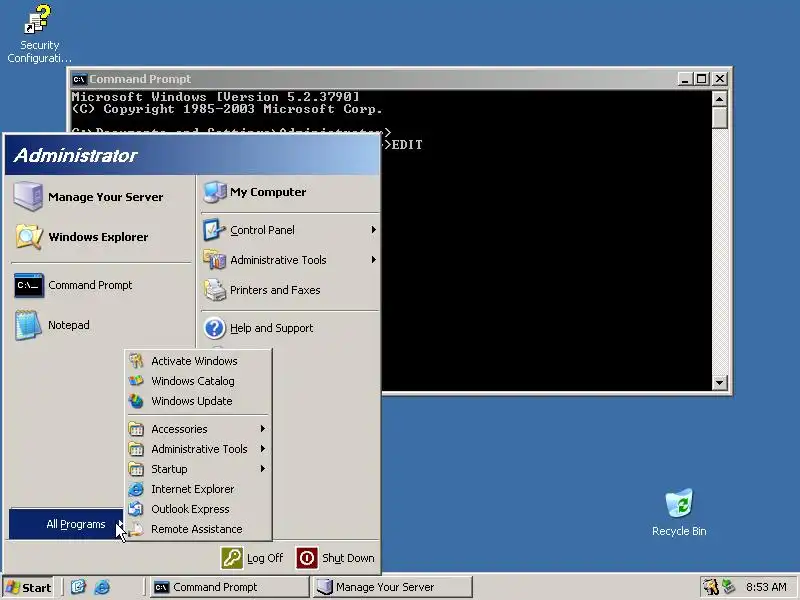Click the Printers and Faxes icon
This screenshot has width=800, height=600.
click(x=215, y=290)
